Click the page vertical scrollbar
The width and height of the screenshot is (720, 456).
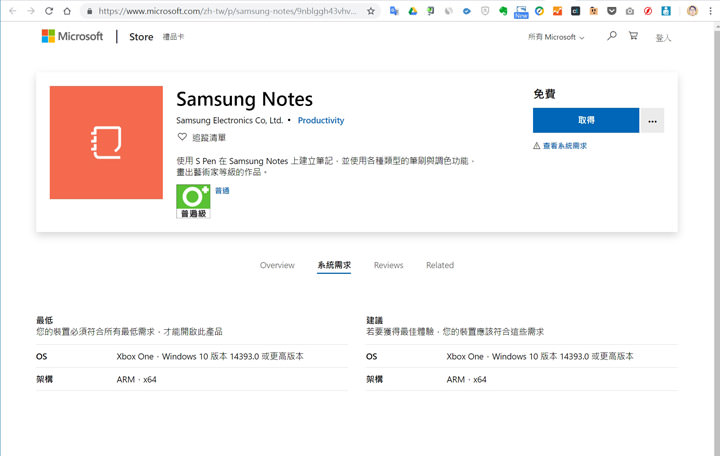[x=717, y=239]
